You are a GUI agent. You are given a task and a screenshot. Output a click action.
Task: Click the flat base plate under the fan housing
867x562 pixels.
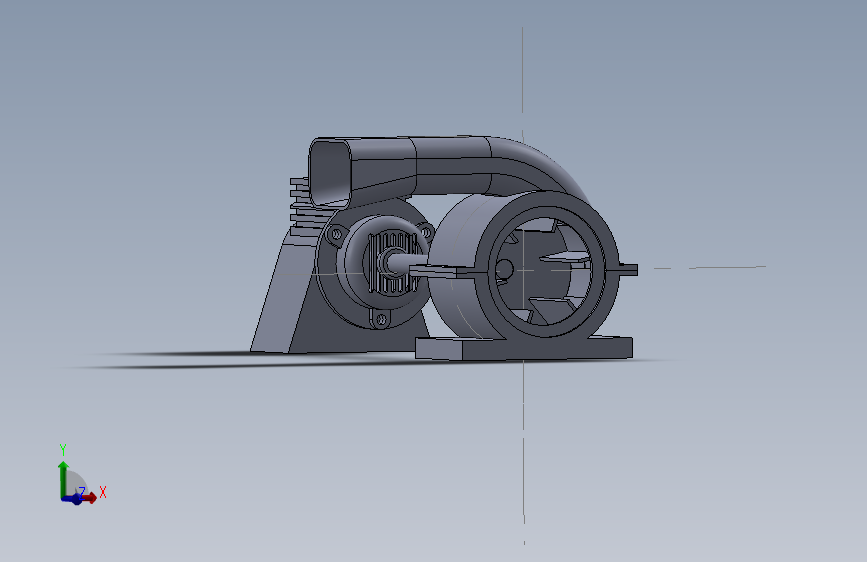tap(523, 347)
